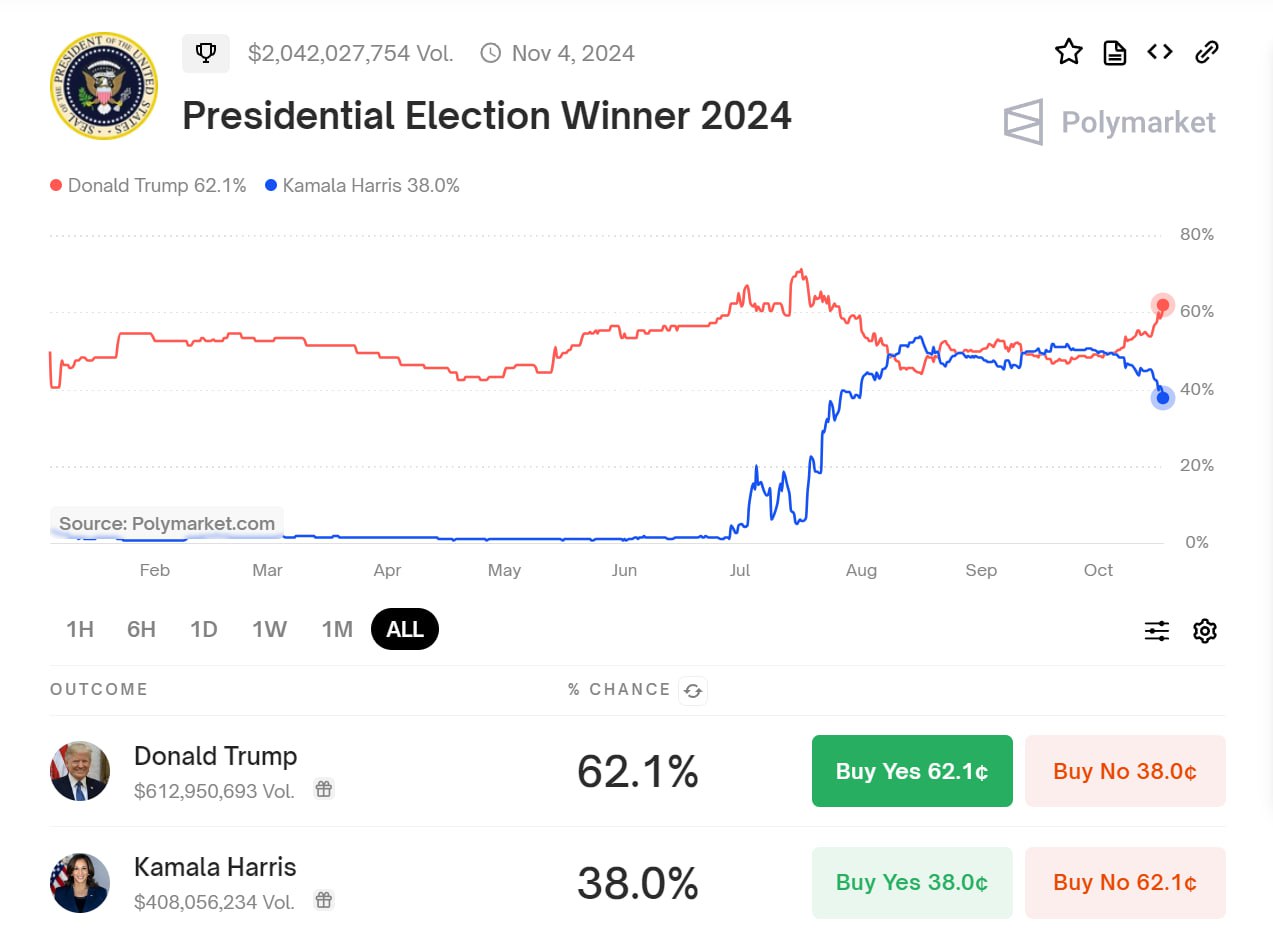Click the embed code icon
Viewport: 1273px width, 939px height.
click(x=1160, y=52)
